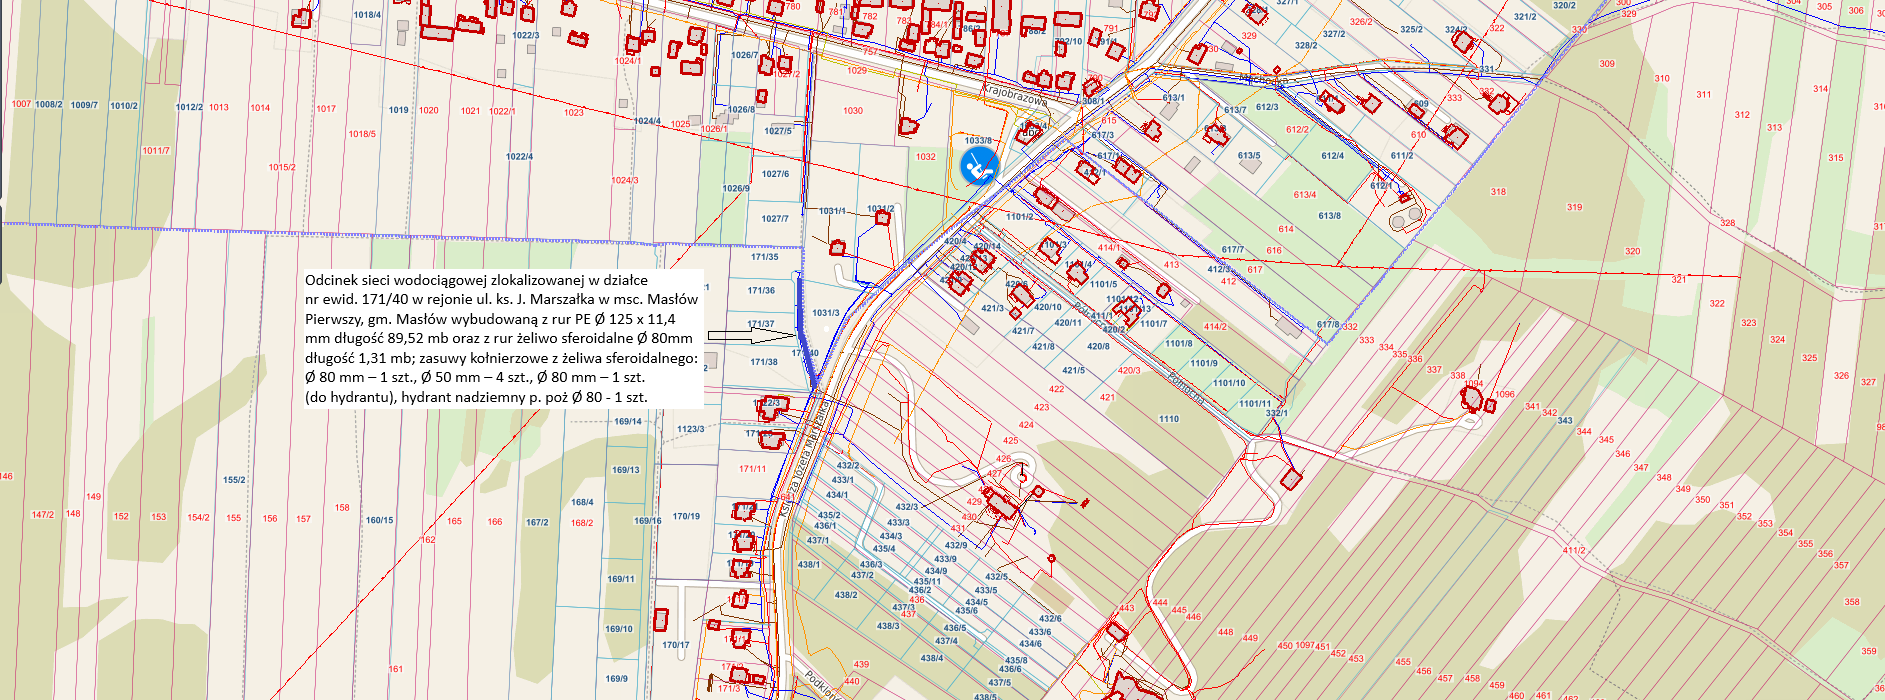Select parcel 1032 next to the playground
The height and width of the screenshot is (700, 1885).
click(926, 157)
